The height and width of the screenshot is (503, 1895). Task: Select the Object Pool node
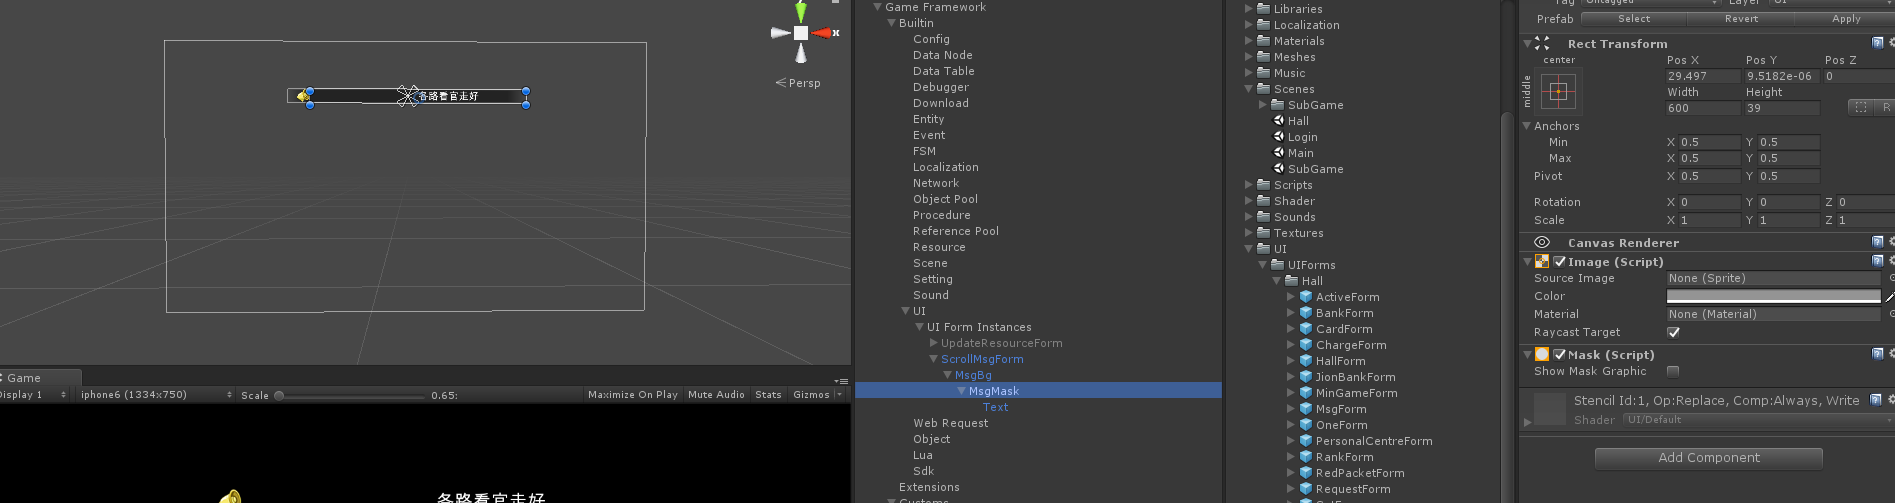945,199
